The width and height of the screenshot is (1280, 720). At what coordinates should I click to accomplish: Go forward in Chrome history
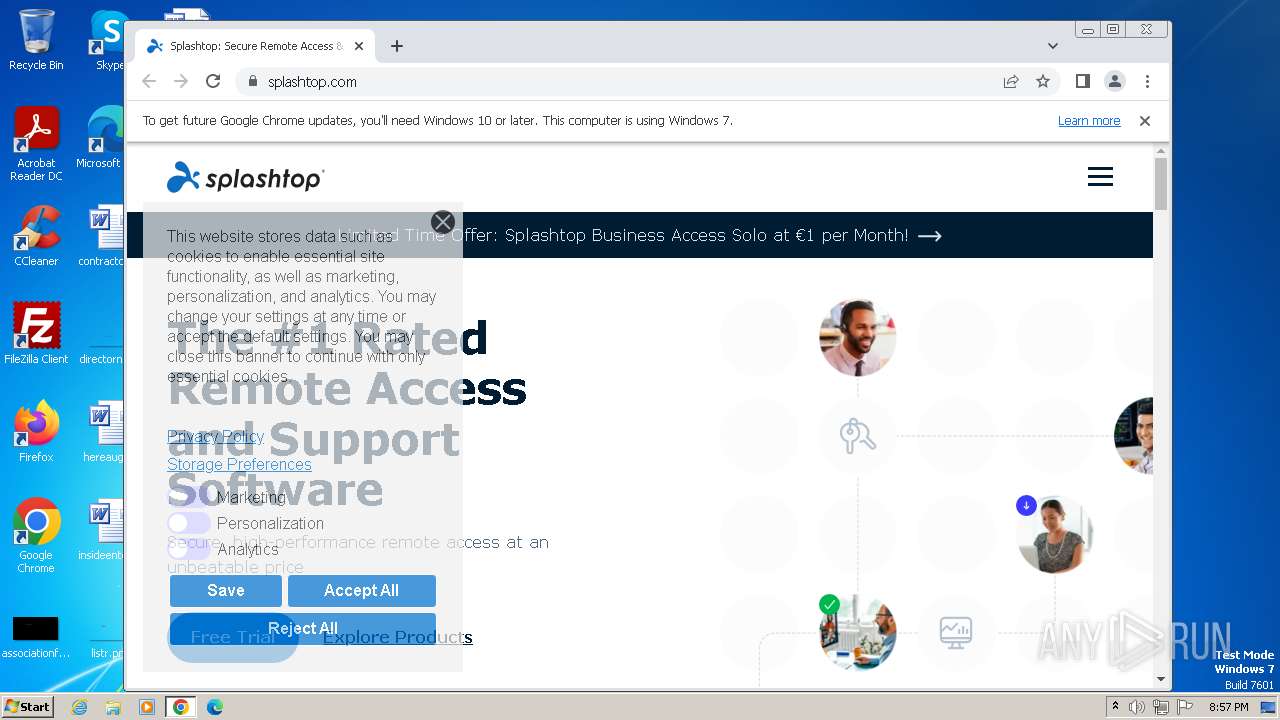(x=181, y=81)
